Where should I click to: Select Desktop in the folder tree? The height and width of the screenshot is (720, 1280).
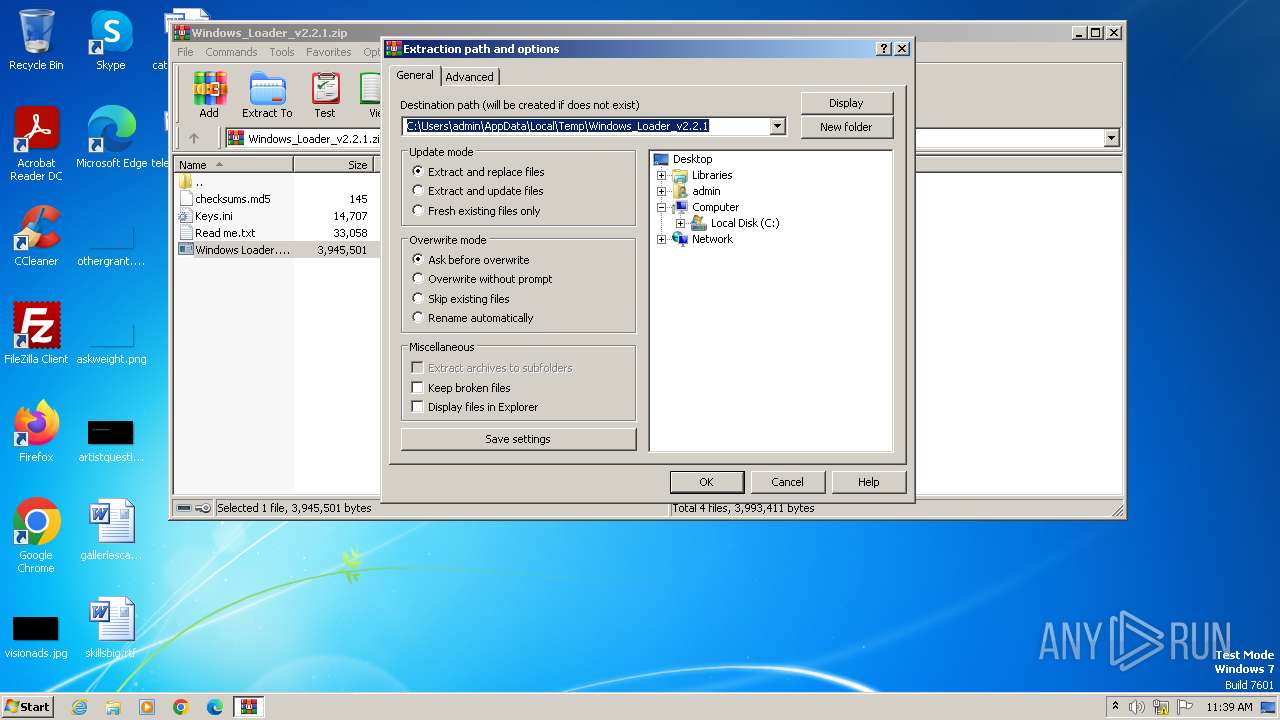tap(692, 159)
